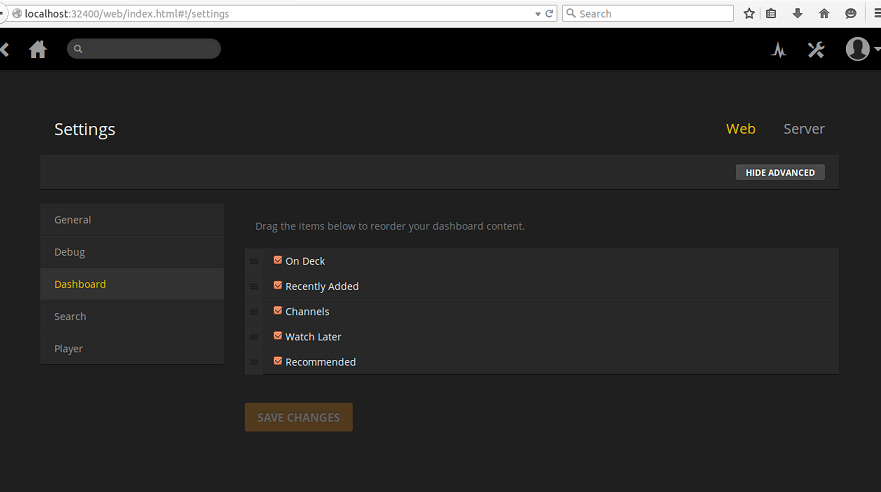Open the activity status pulse icon
The height and width of the screenshot is (492, 881).
(778, 50)
